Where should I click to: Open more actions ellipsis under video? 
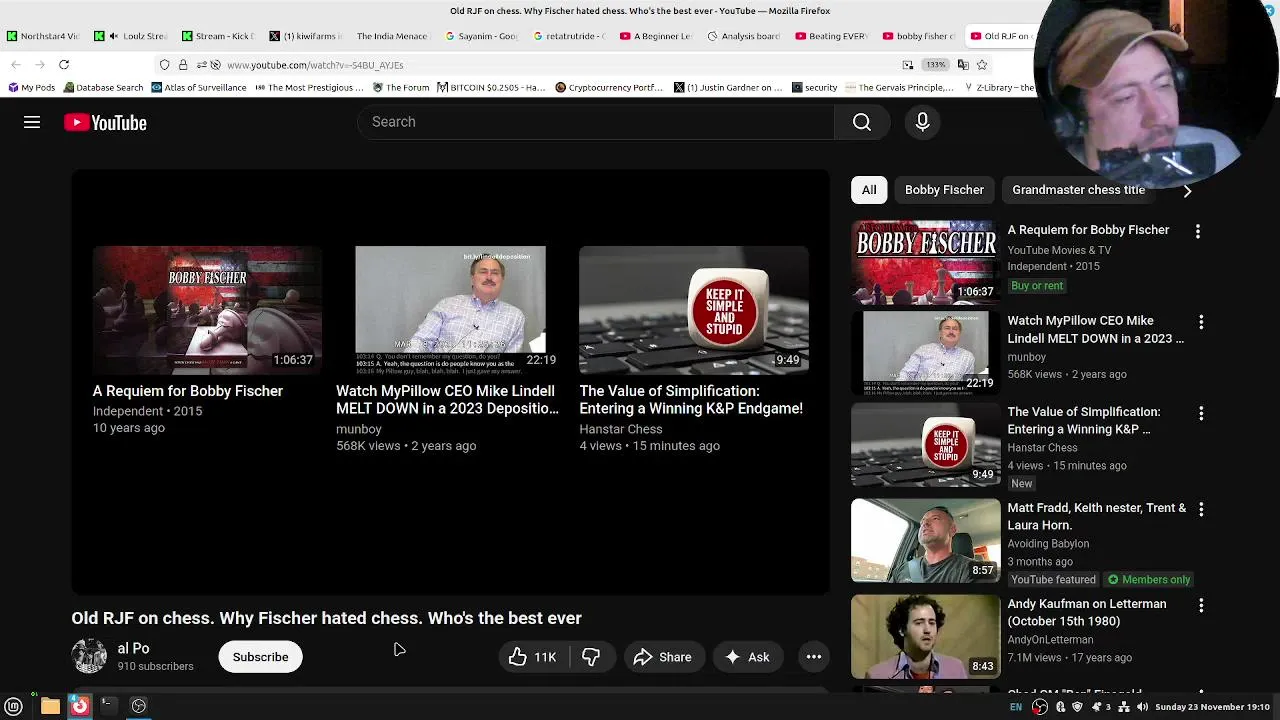(814, 657)
